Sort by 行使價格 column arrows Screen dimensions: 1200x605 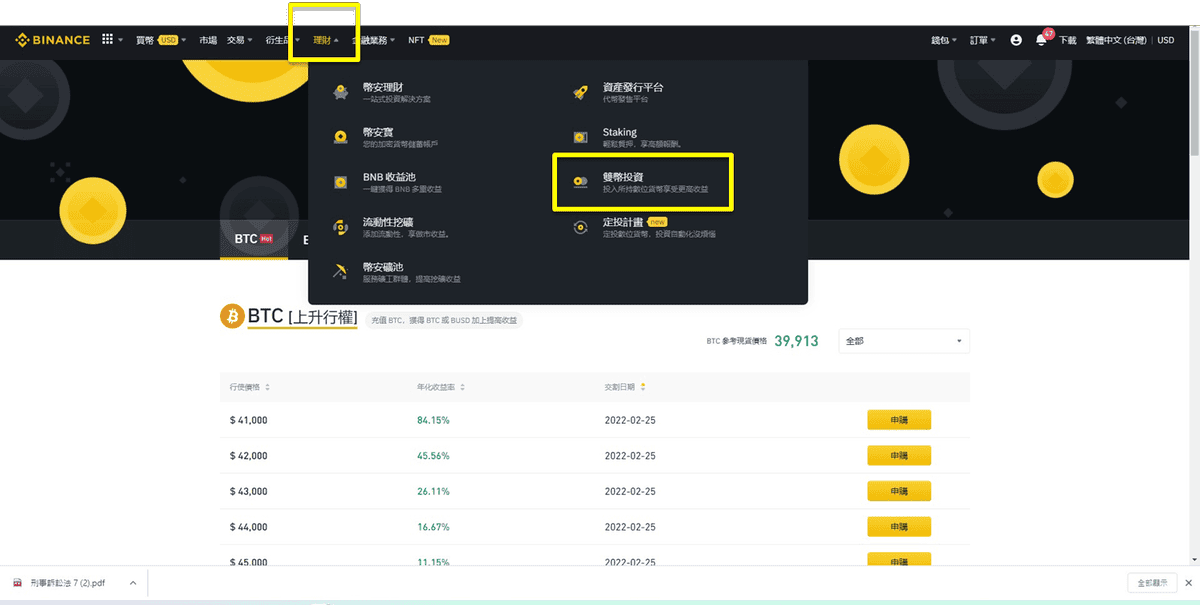[x=267, y=387]
